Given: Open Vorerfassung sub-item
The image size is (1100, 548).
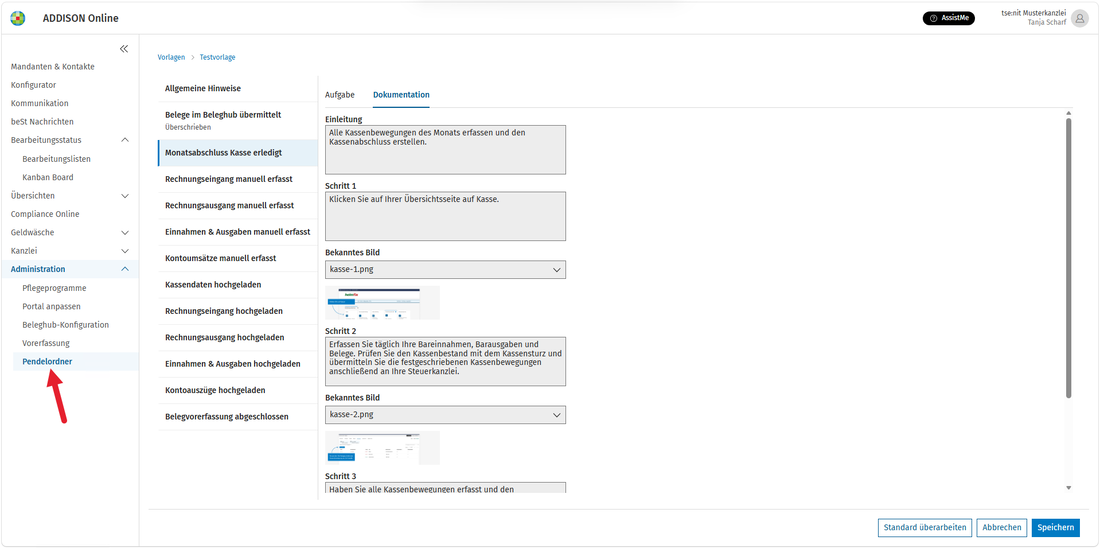Looking at the screenshot, I should (x=46, y=343).
